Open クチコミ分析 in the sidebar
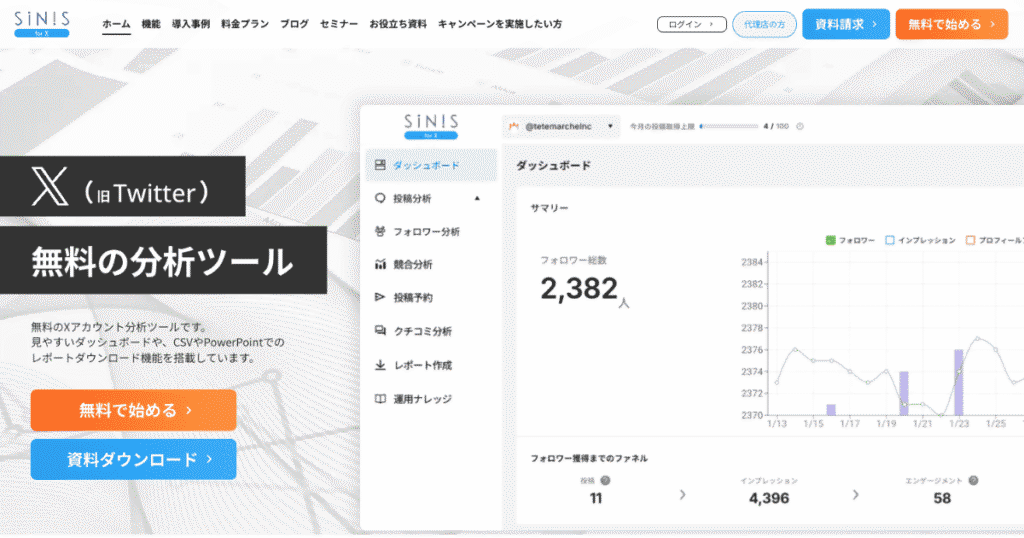1024x538 pixels. click(423, 331)
